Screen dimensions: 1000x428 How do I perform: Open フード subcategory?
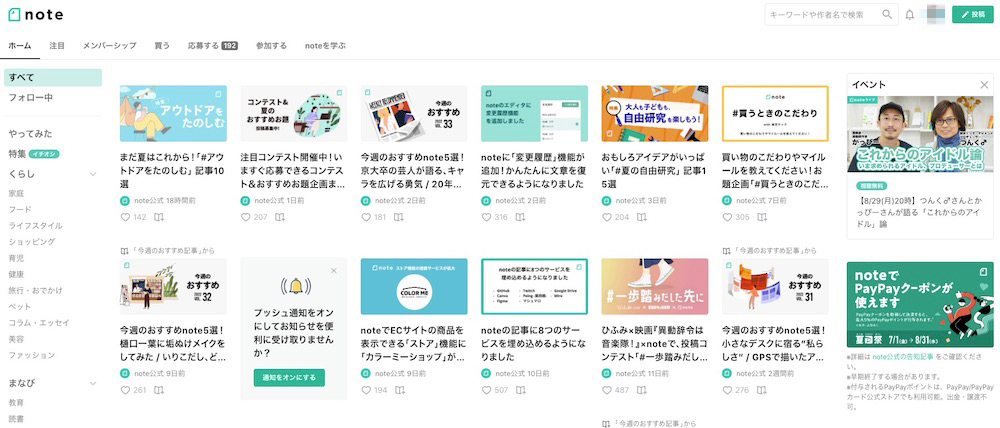20,209
